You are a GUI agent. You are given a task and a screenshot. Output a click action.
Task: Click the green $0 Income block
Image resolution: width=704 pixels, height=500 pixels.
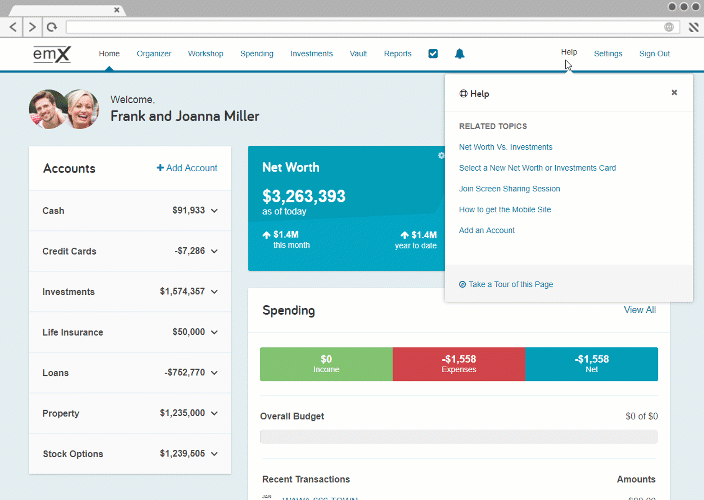tap(326, 364)
